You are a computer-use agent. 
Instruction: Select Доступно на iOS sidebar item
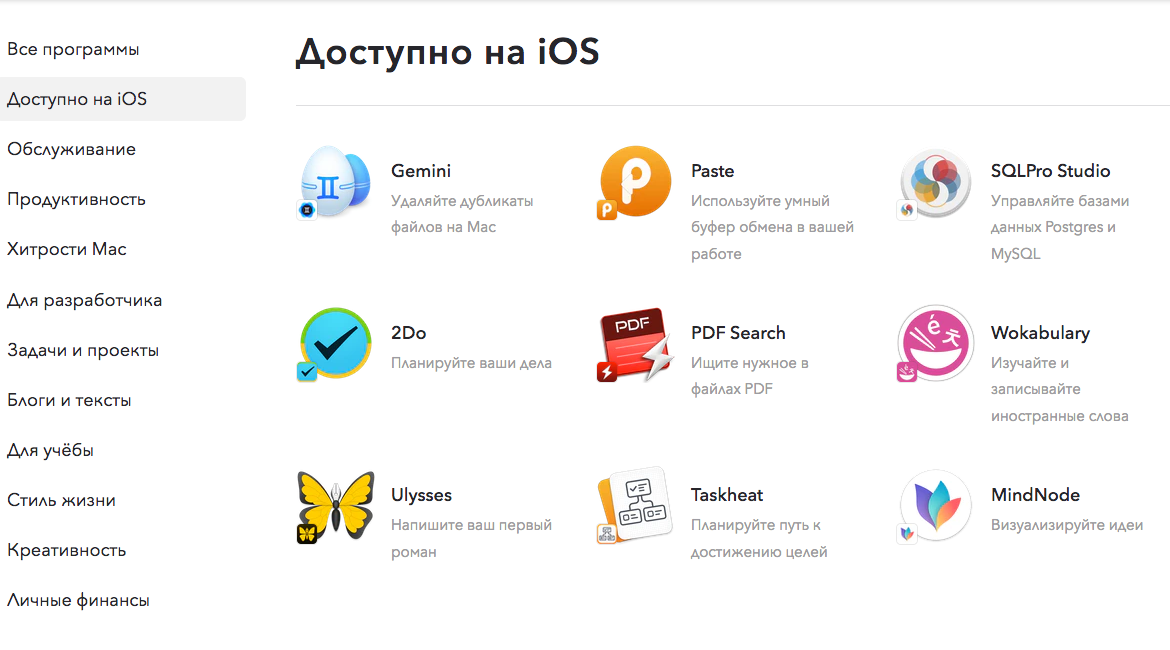123,99
